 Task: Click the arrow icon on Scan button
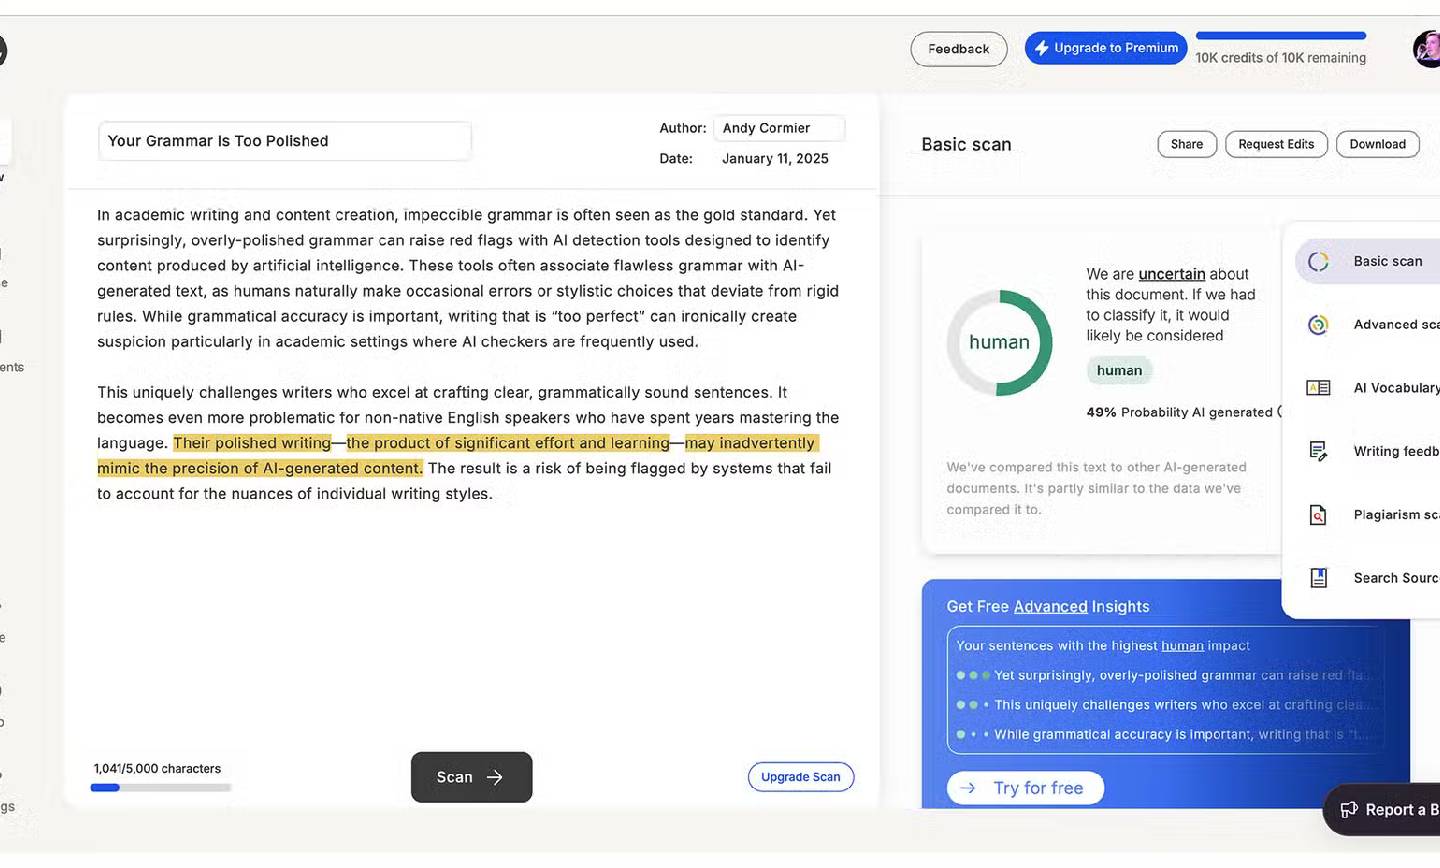pos(494,777)
